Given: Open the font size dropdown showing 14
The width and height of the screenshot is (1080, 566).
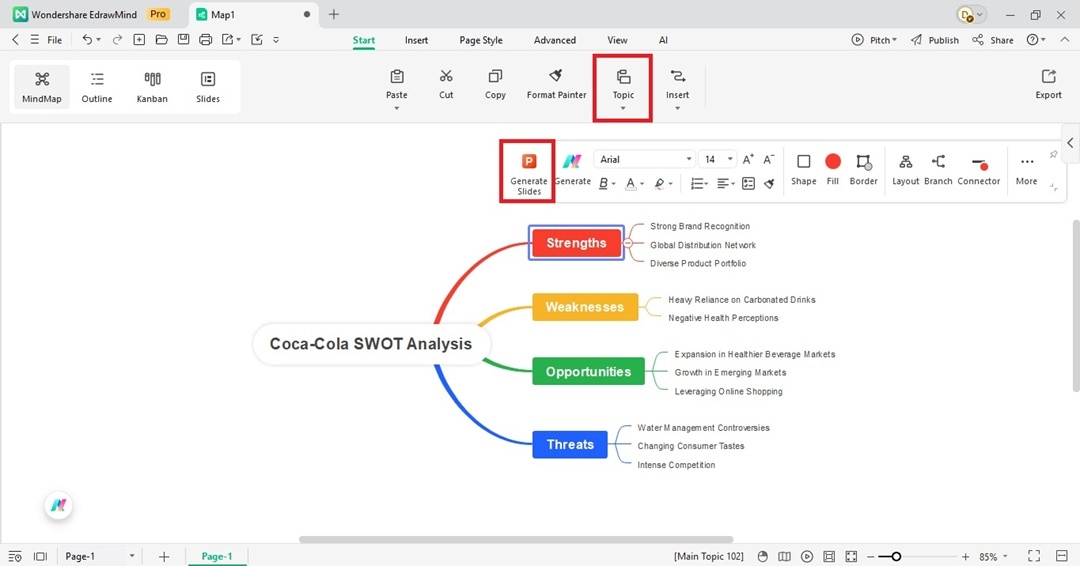Looking at the screenshot, I should pyautogui.click(x=717, y=159).
